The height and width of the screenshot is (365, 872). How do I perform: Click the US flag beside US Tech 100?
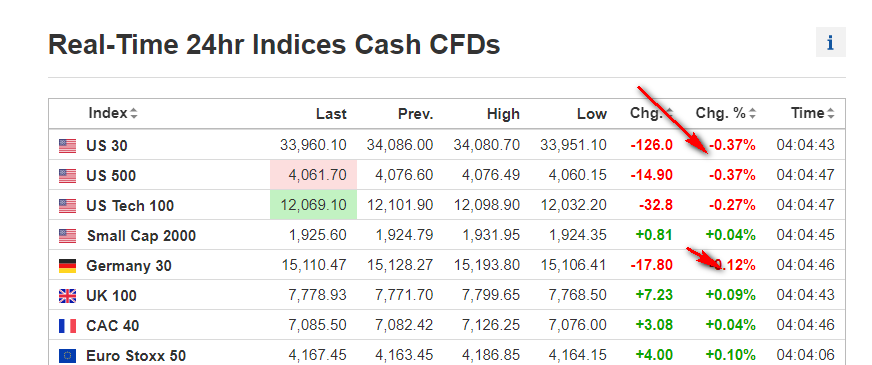(x=67, y=206)
